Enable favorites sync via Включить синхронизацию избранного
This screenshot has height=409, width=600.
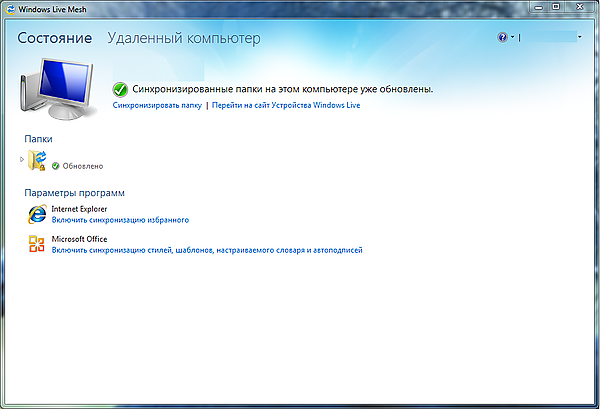tap(120, 219)
